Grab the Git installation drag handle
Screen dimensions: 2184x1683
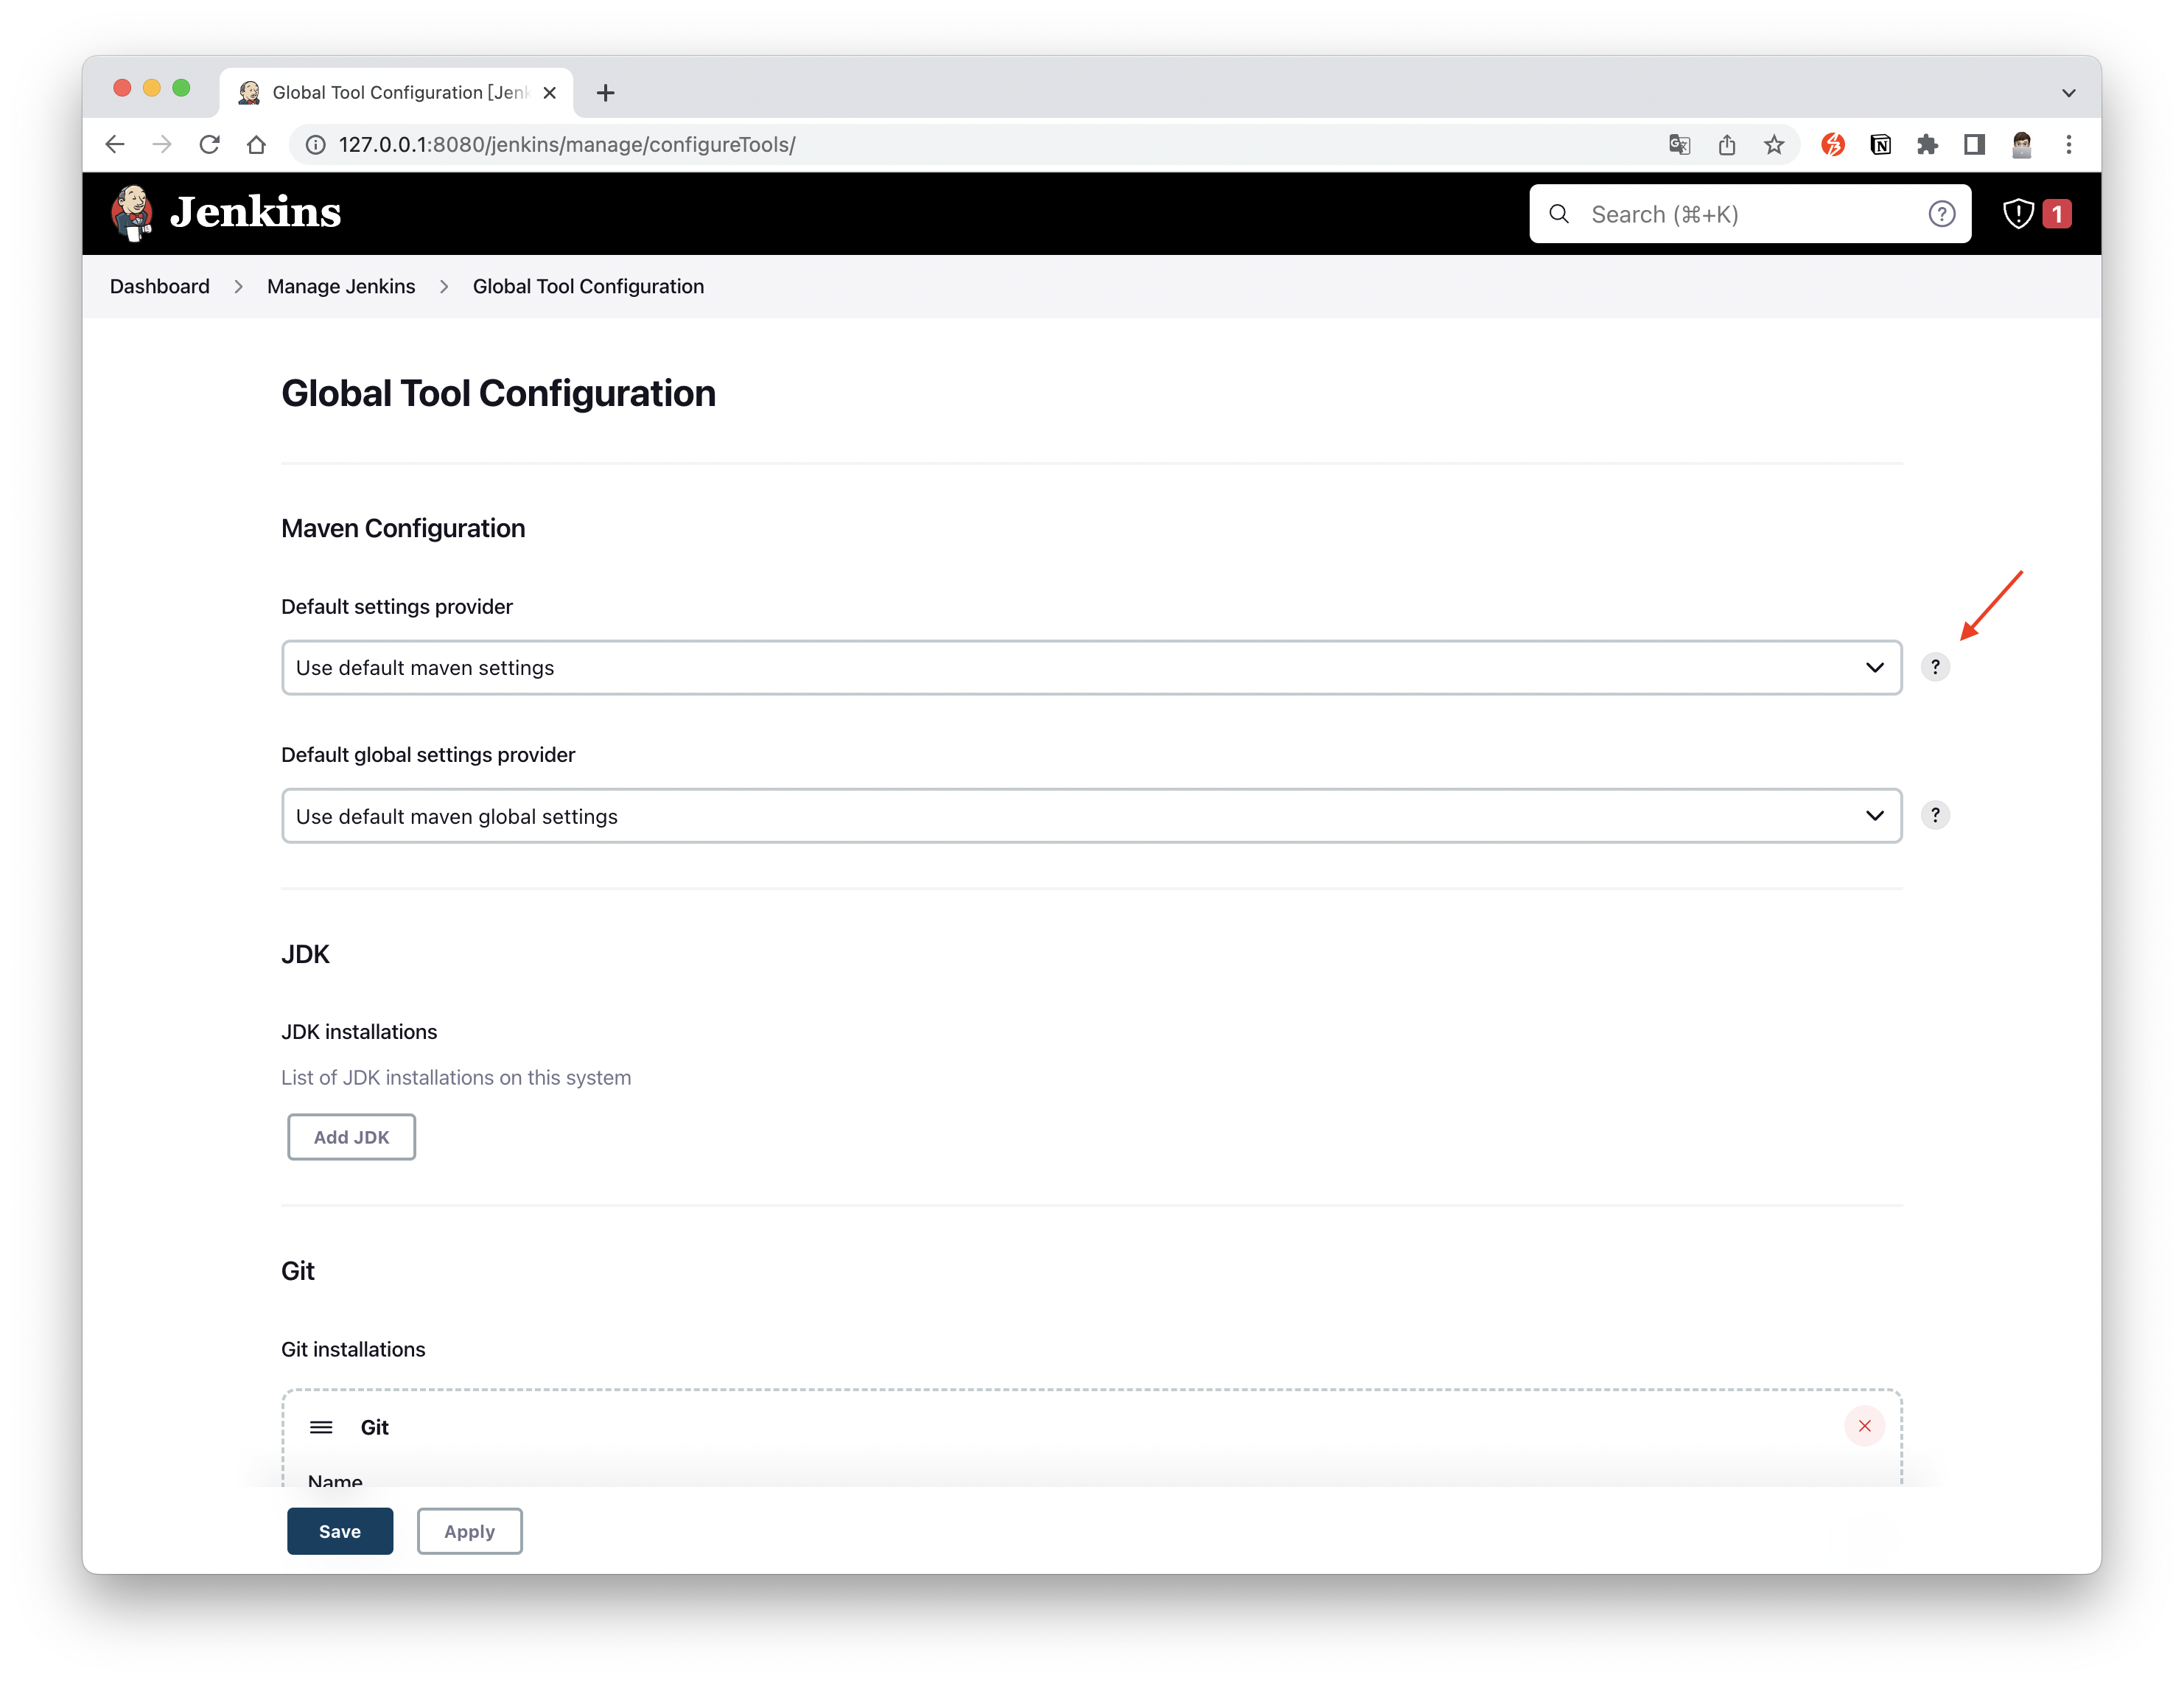point(321,1427)
